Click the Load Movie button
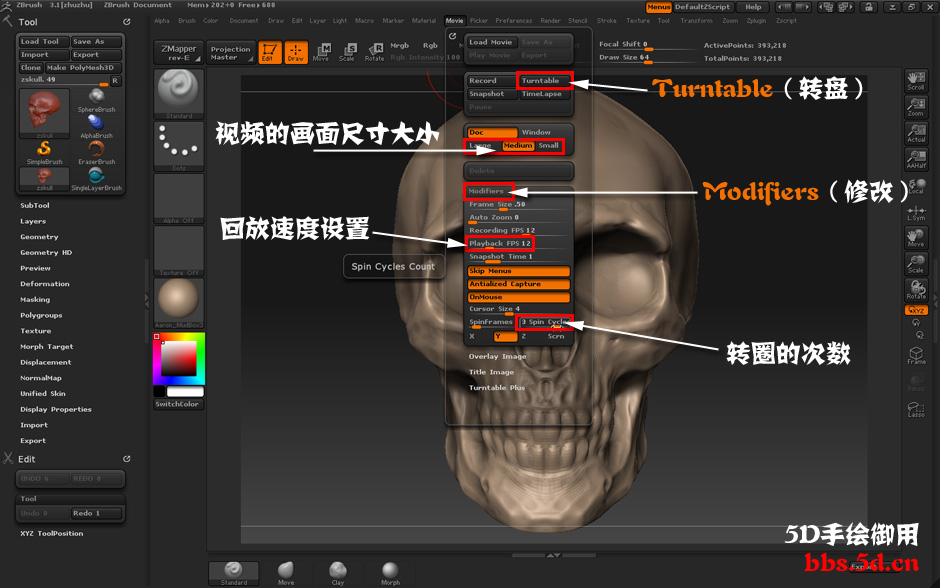Image resolution: width=940 pixels, height=588 pixels. (x=491, y=42)
